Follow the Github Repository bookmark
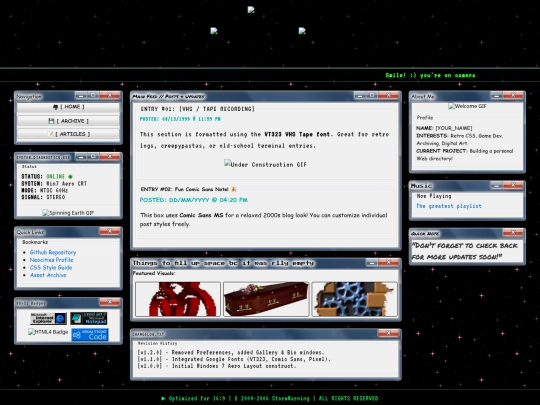The width and height of the screenshot is (540, 405). (53, 252)
